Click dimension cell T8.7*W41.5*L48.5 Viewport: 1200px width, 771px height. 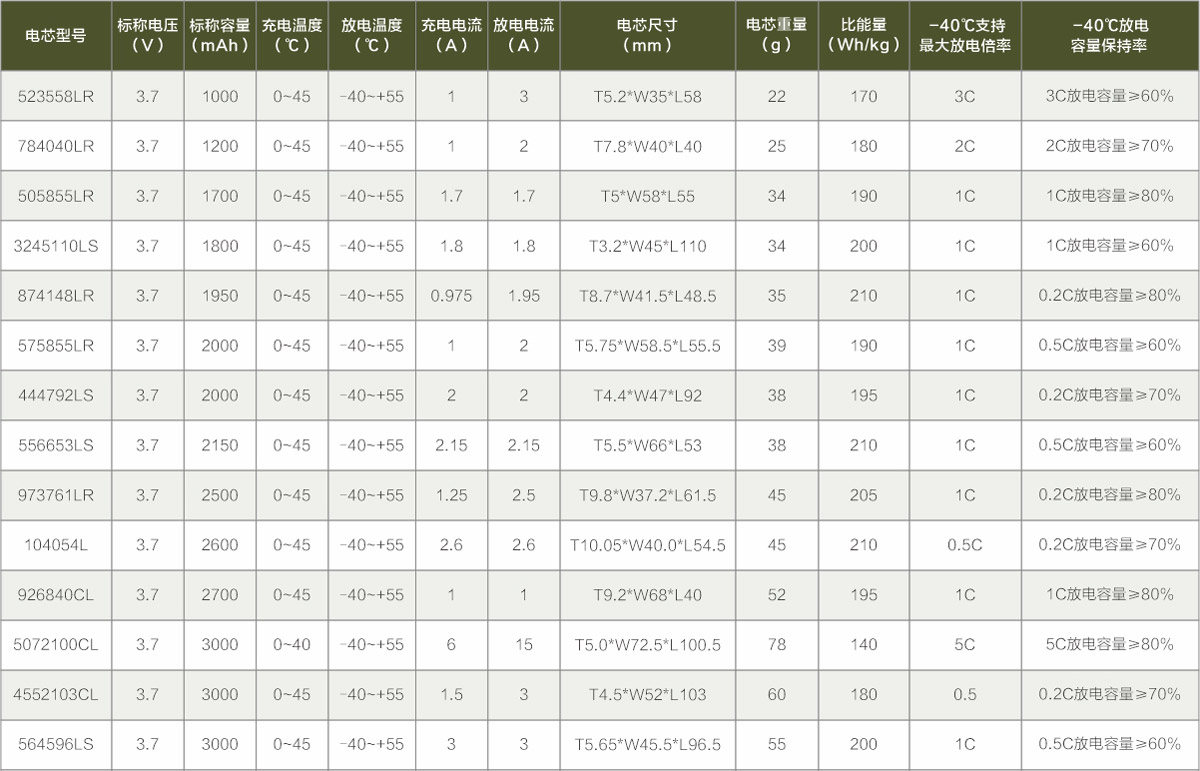point(648,296)
